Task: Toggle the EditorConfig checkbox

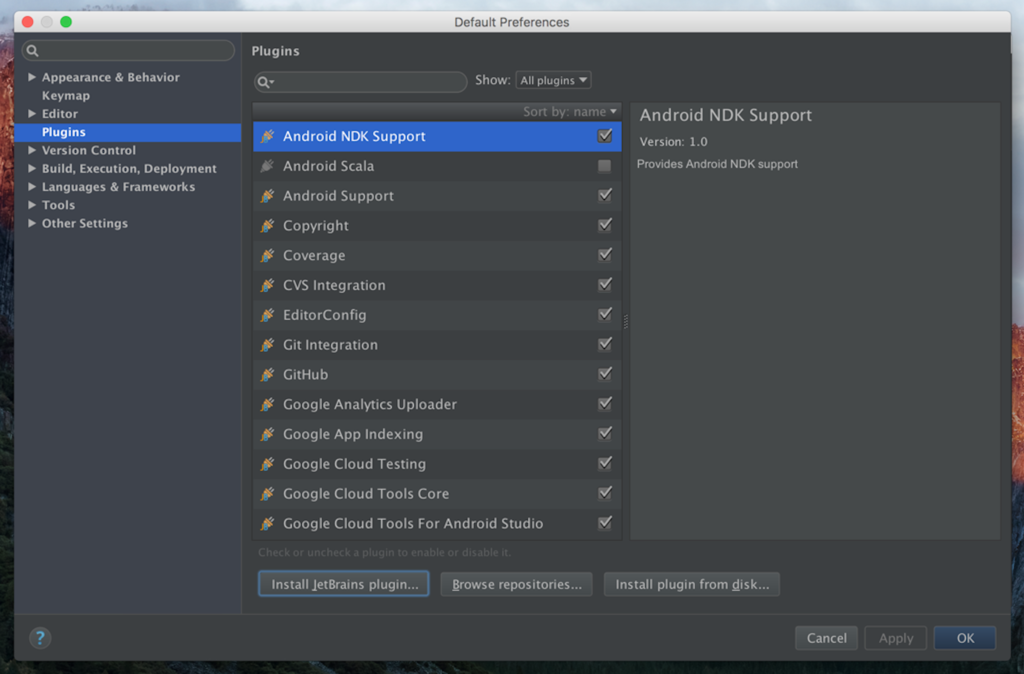Action: pyautogui.click(x=605, y=314)
